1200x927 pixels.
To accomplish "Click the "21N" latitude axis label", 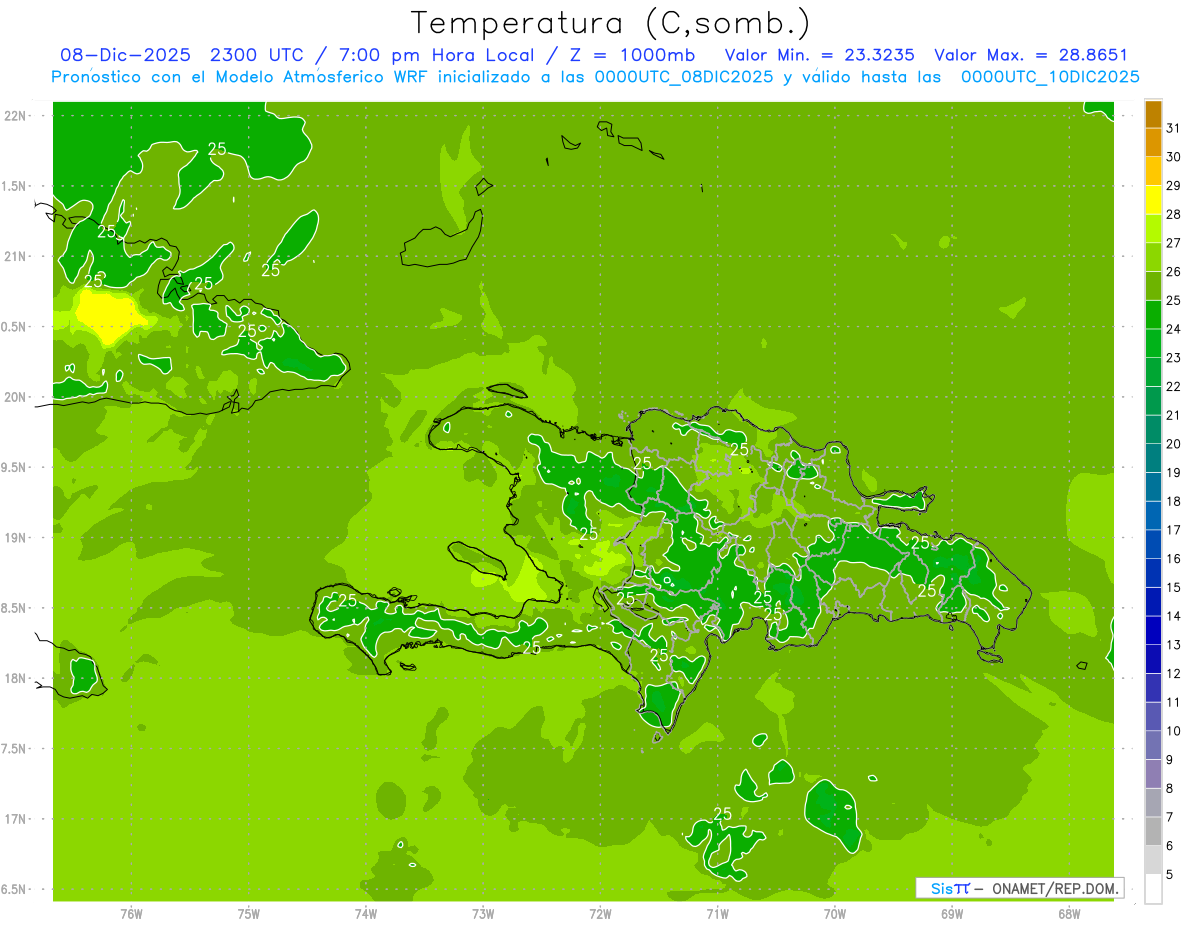I will [15, 256].
